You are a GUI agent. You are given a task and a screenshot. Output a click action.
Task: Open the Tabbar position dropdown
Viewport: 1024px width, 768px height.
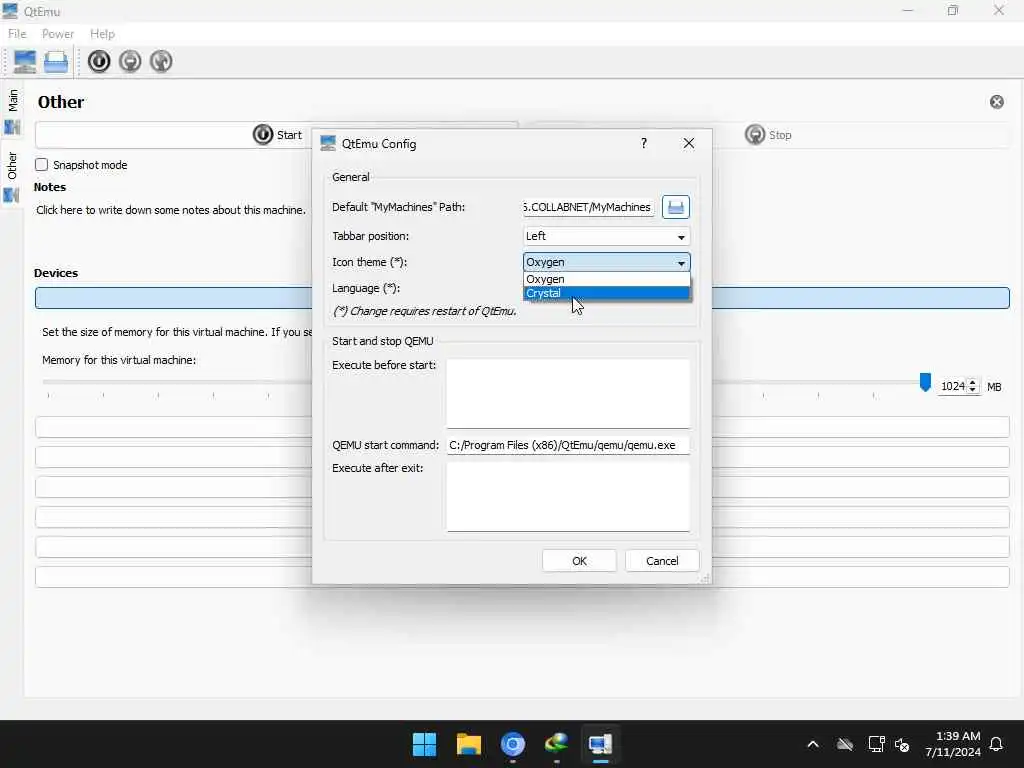(607, 236)
